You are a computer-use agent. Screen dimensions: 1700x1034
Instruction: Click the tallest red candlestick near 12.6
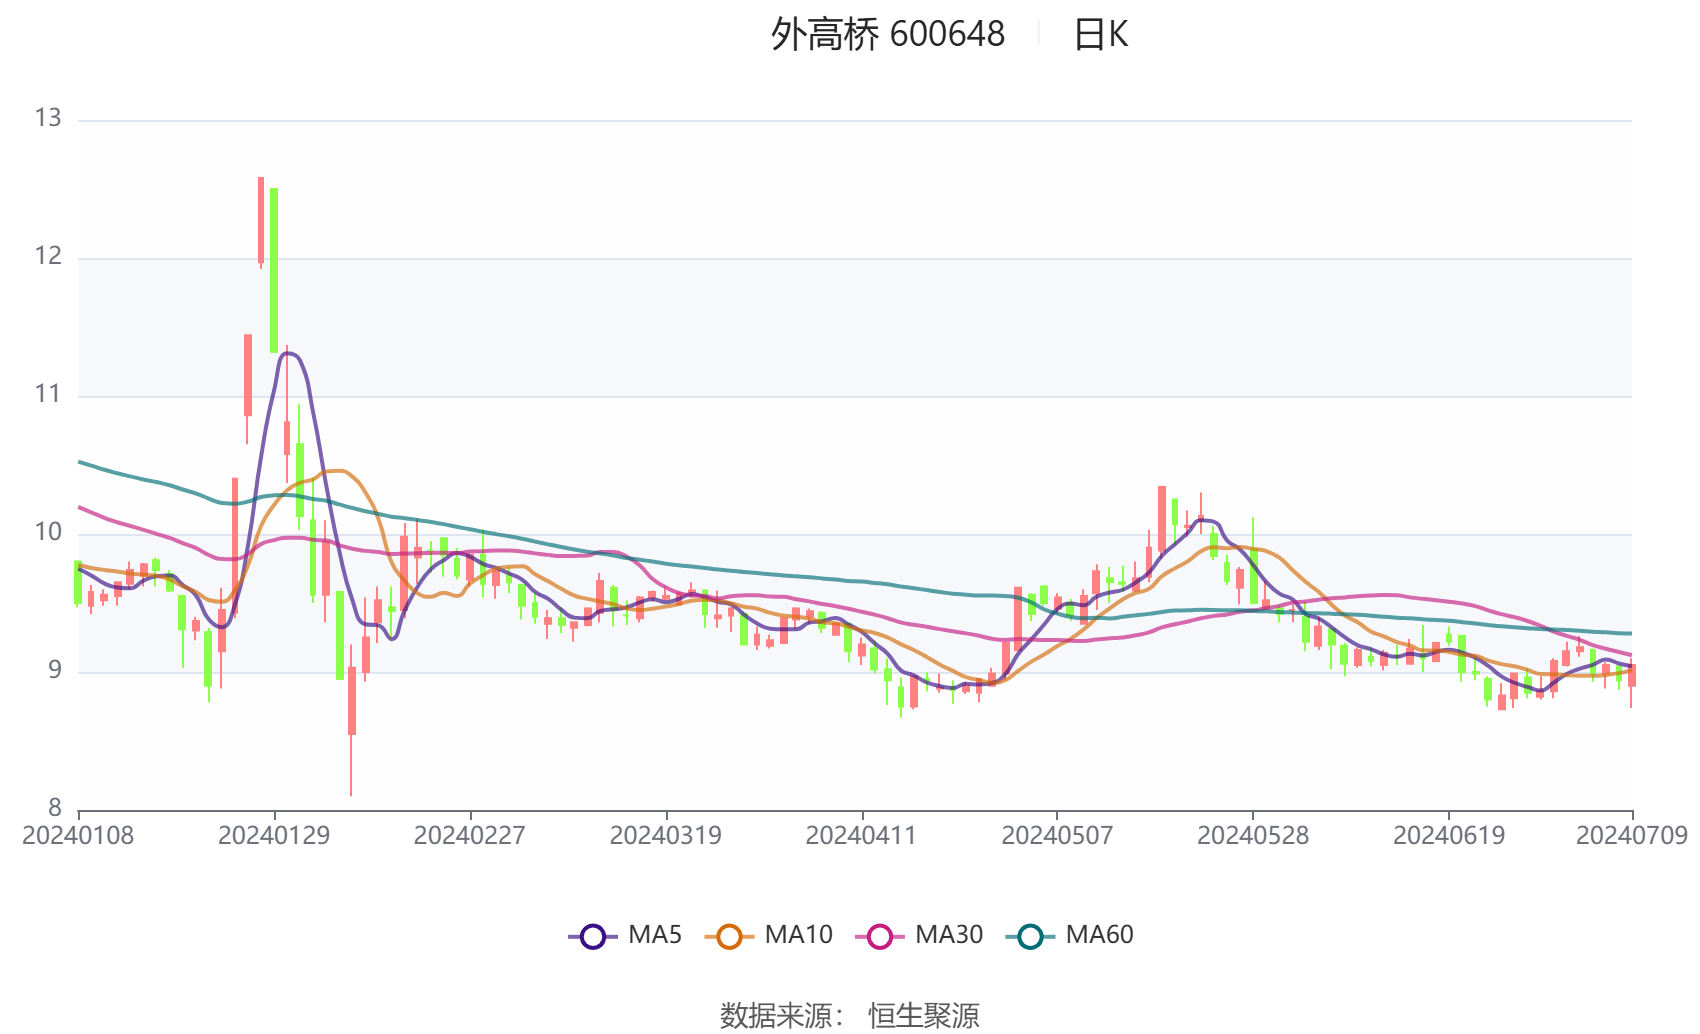click(x=261, y=221)
